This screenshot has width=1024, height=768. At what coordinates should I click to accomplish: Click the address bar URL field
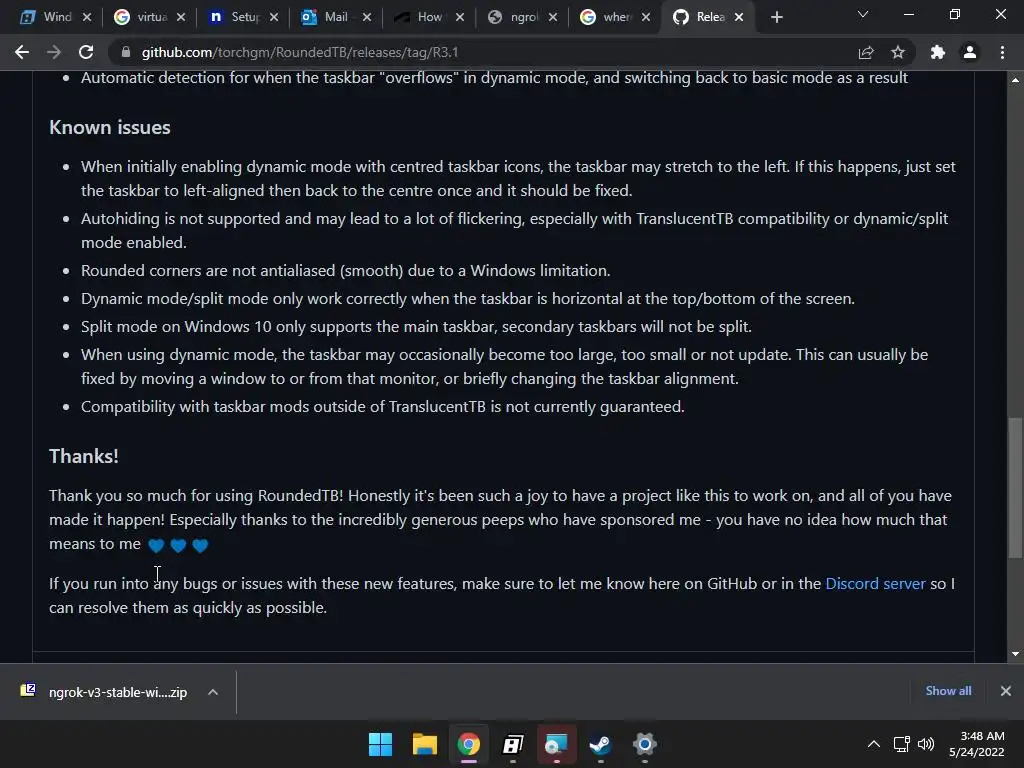coord(483,52)
